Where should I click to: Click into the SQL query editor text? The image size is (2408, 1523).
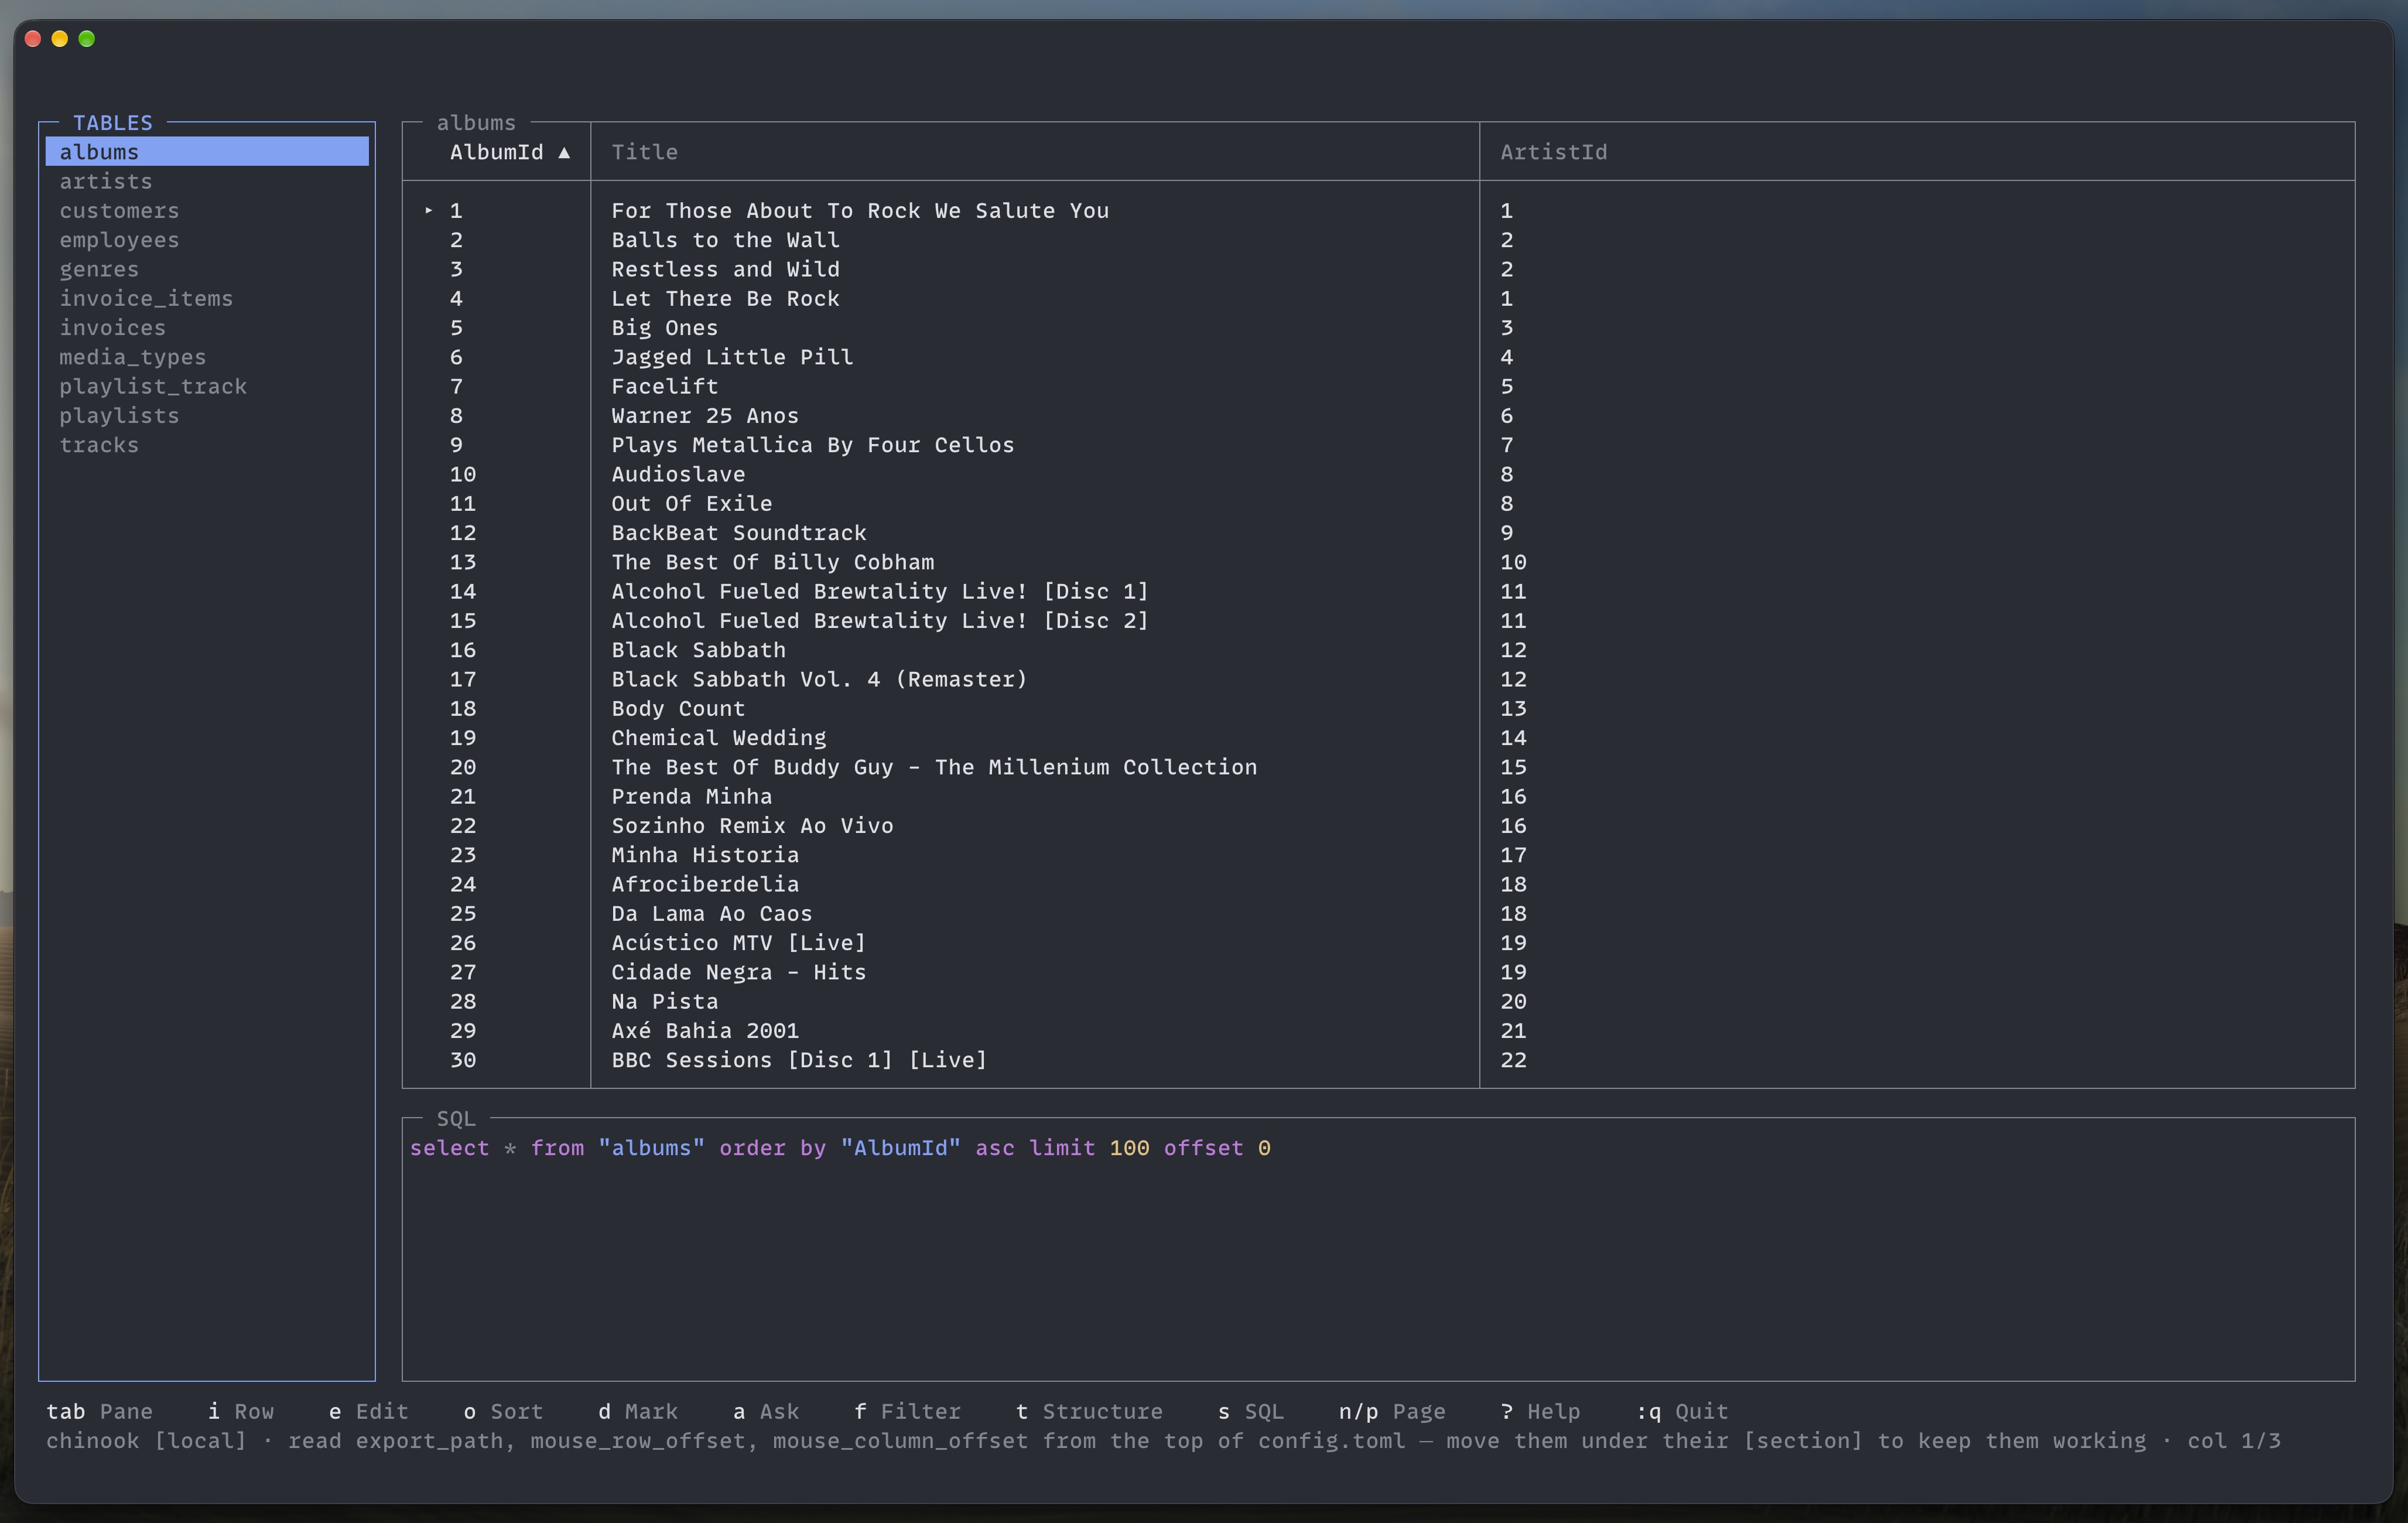(x=840, y=1148)
